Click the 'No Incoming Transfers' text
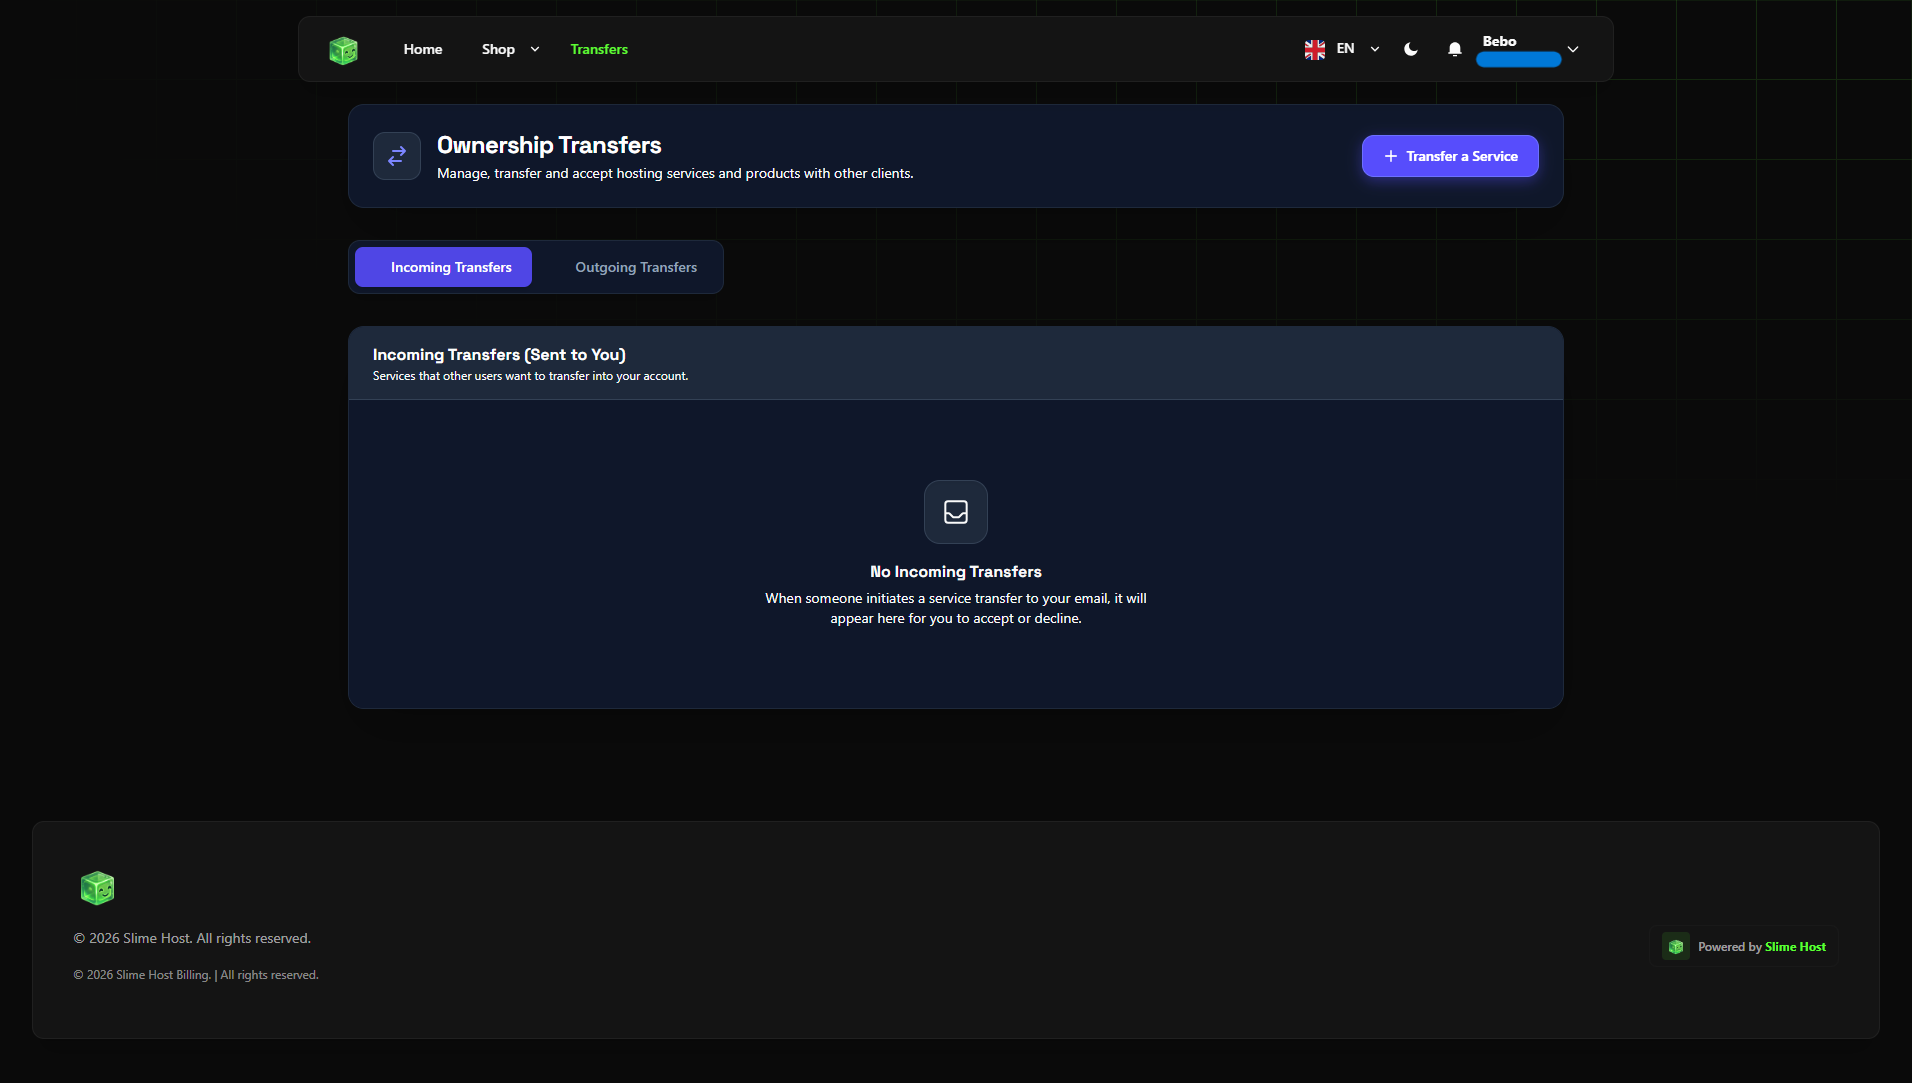 pyautogui.click(x=956, y=572)
